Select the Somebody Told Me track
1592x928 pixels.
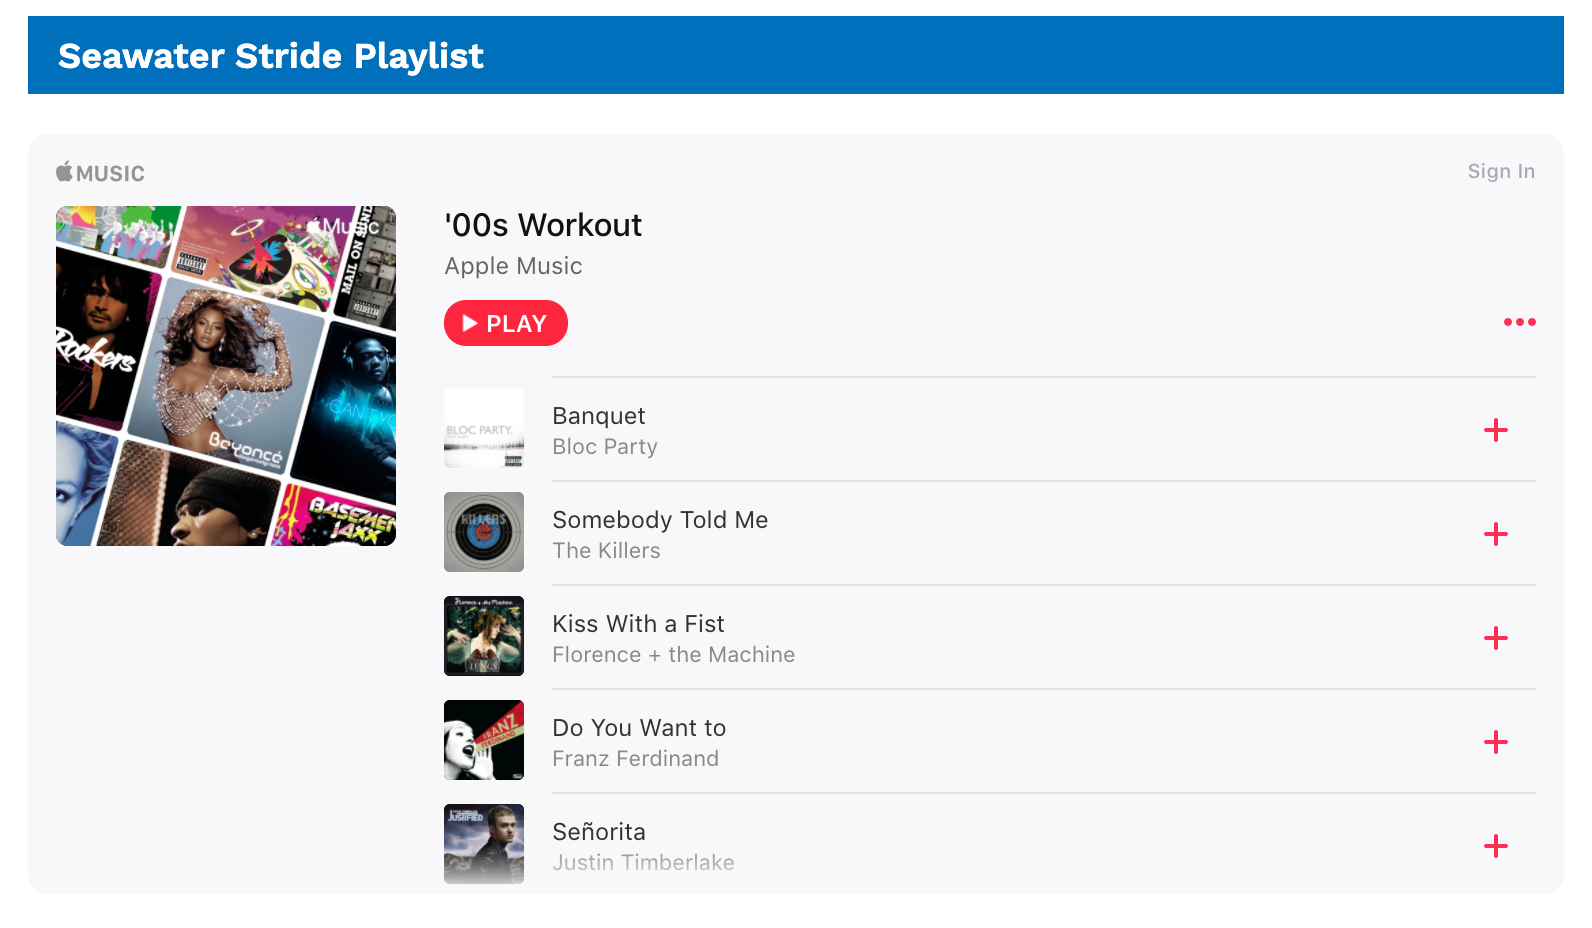tap(660, 520)
